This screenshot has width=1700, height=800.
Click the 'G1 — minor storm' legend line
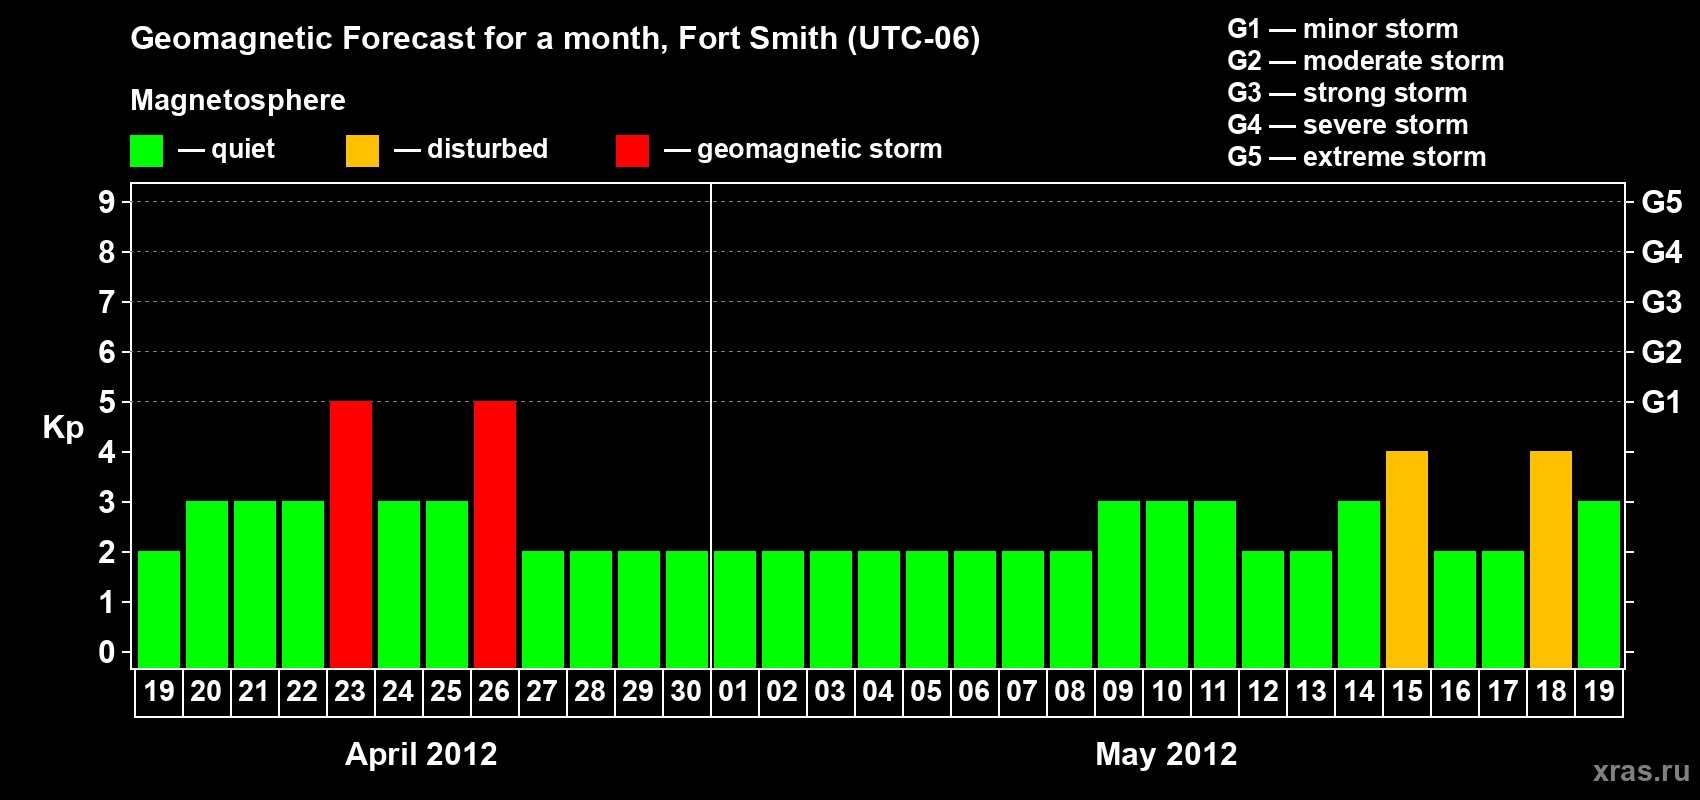1343,29
